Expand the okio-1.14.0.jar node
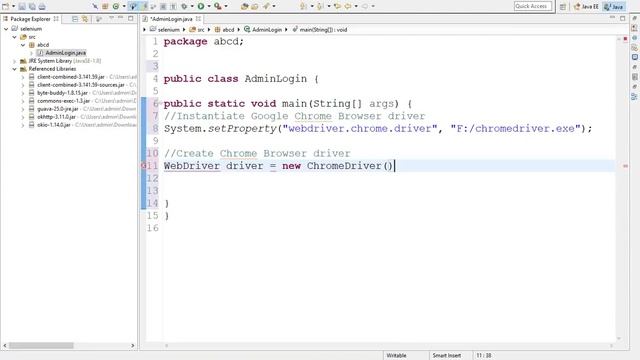640x360 pixels. (x=23, y=125)
